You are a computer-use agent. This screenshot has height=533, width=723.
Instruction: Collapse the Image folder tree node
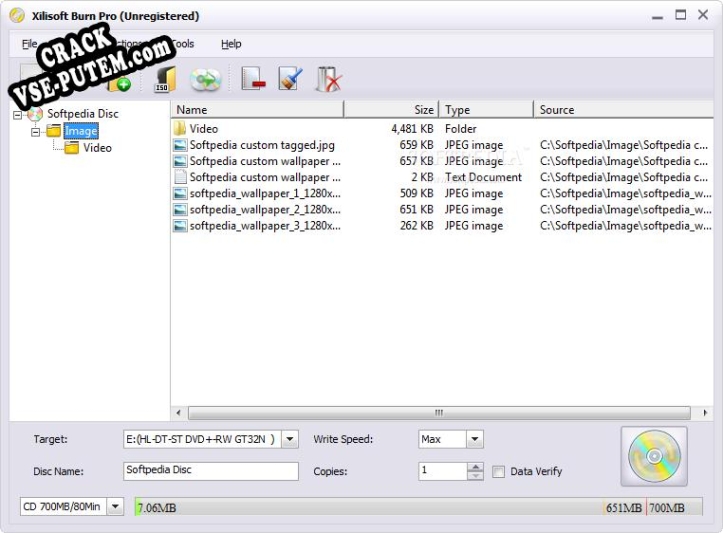click(36, 131)
